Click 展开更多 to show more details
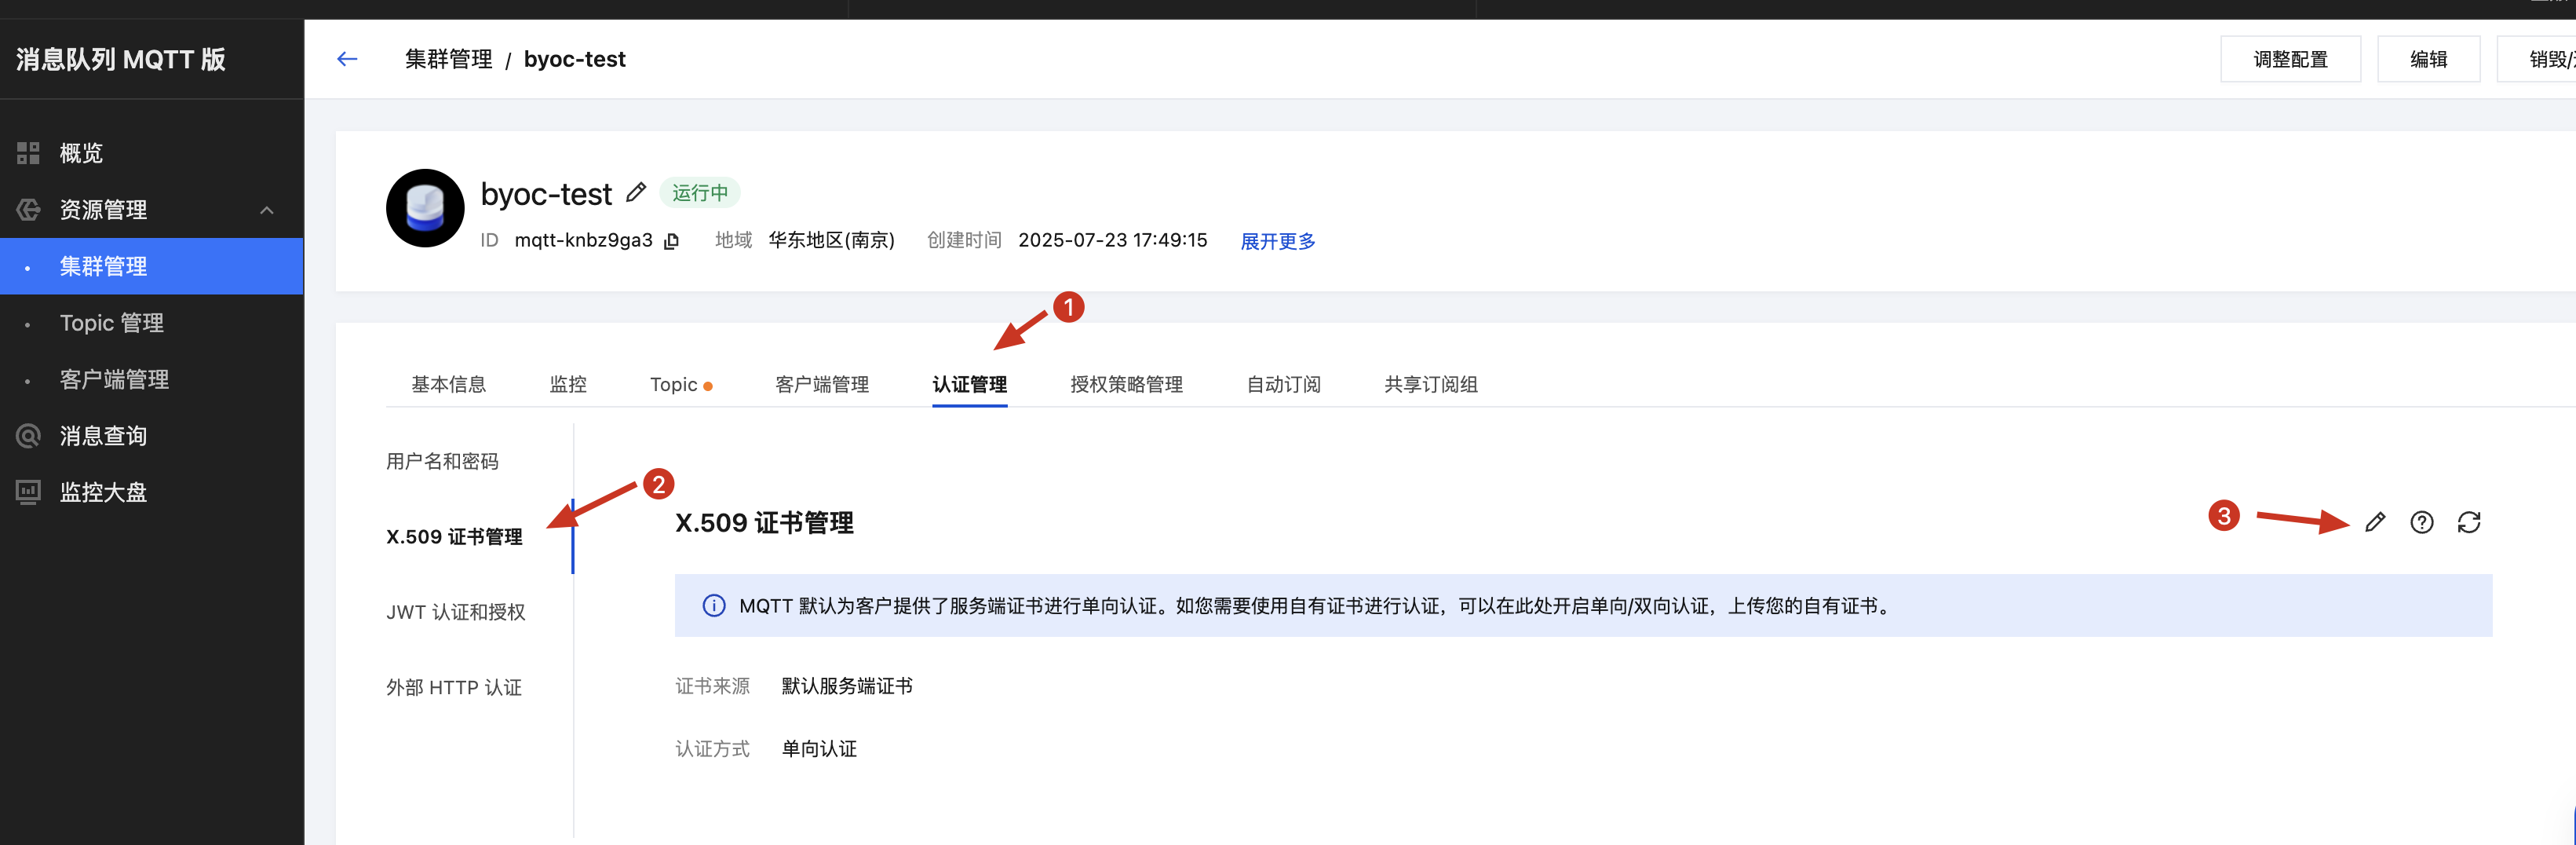The width and height of the screenshot is (2576, 845). click(x=1277, y=241)
